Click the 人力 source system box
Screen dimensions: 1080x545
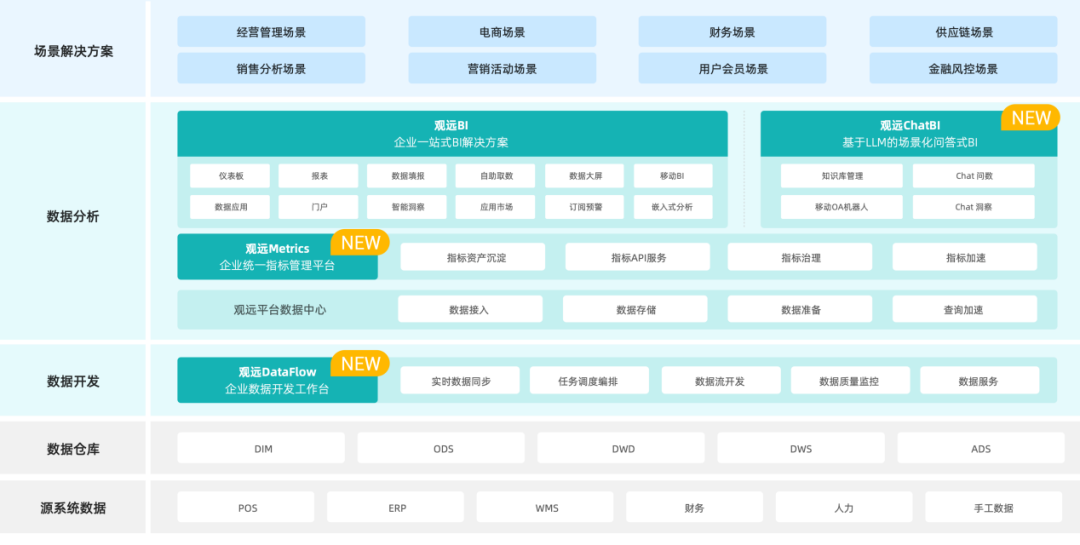844,507
